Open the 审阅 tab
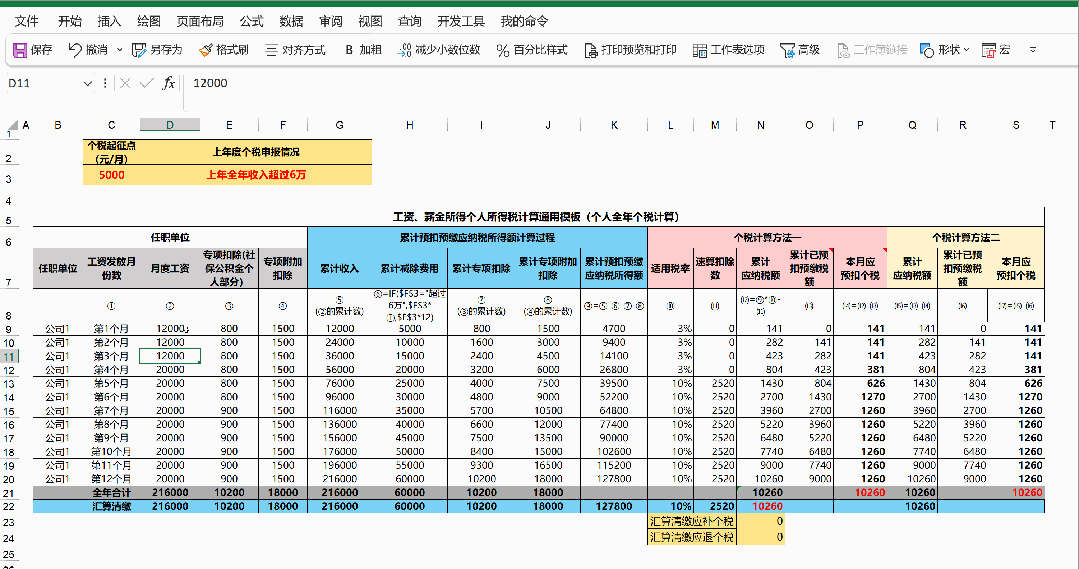 (x=331, y=21)
